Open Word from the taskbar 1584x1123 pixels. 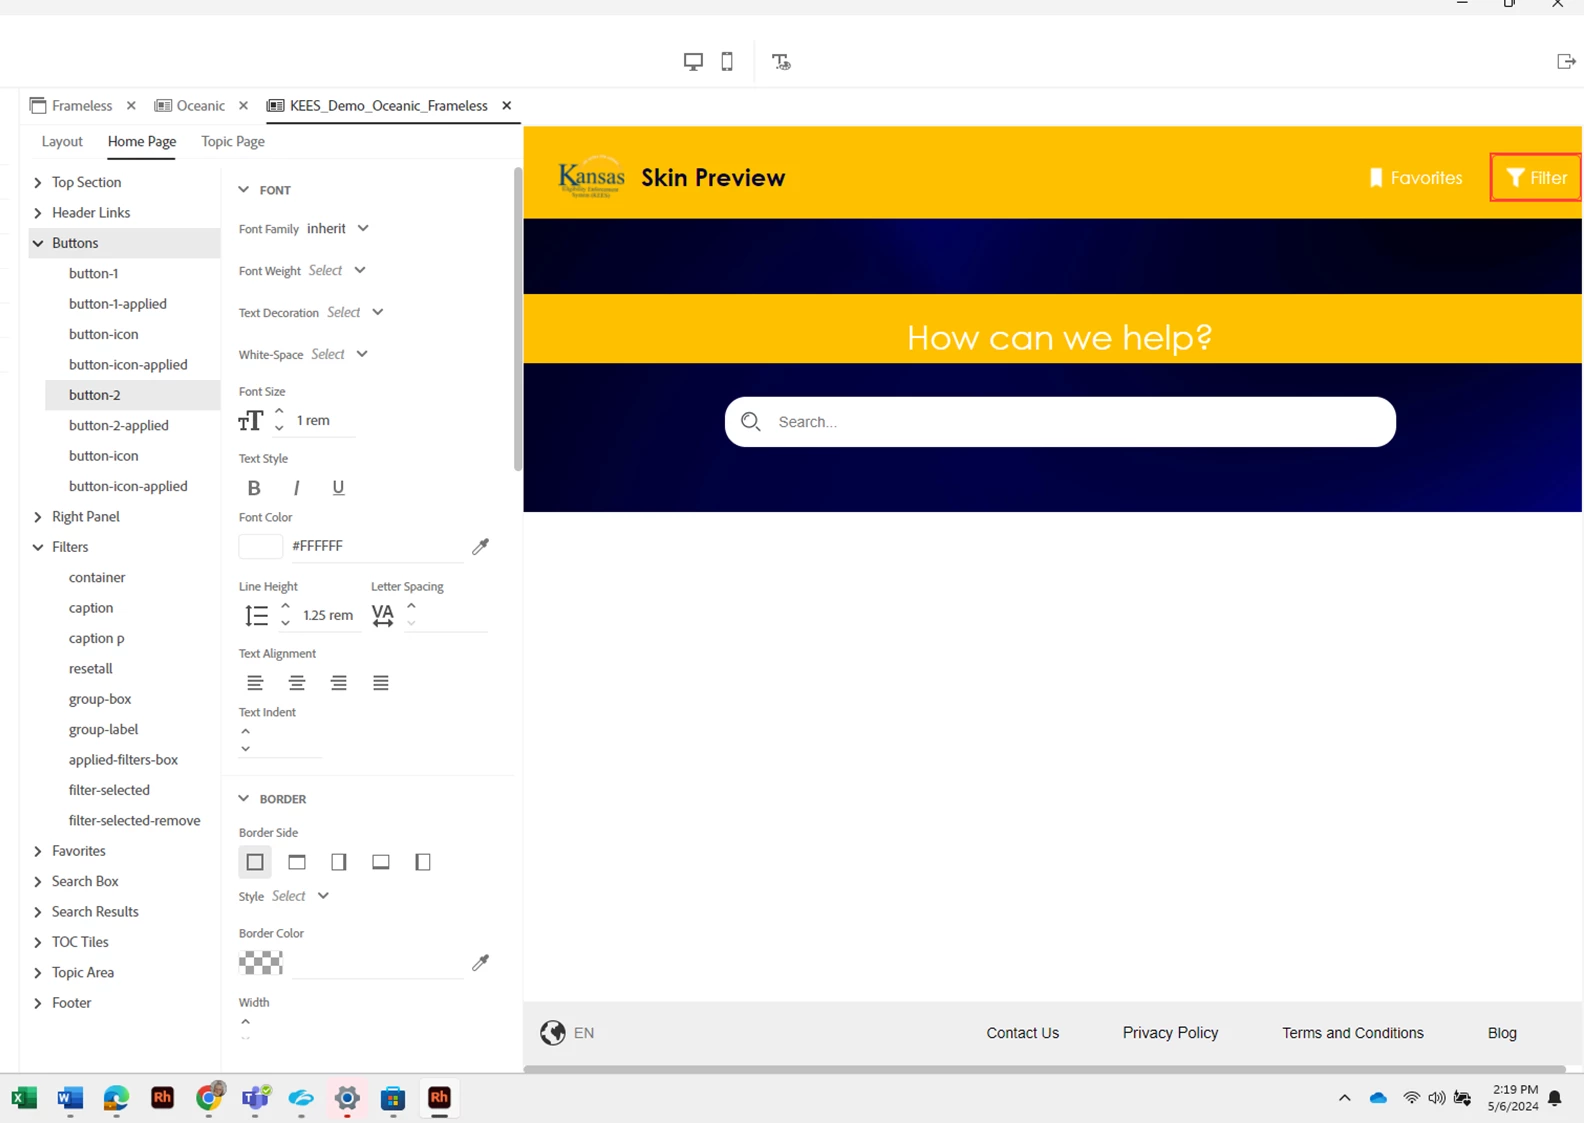click(69, 1098)
